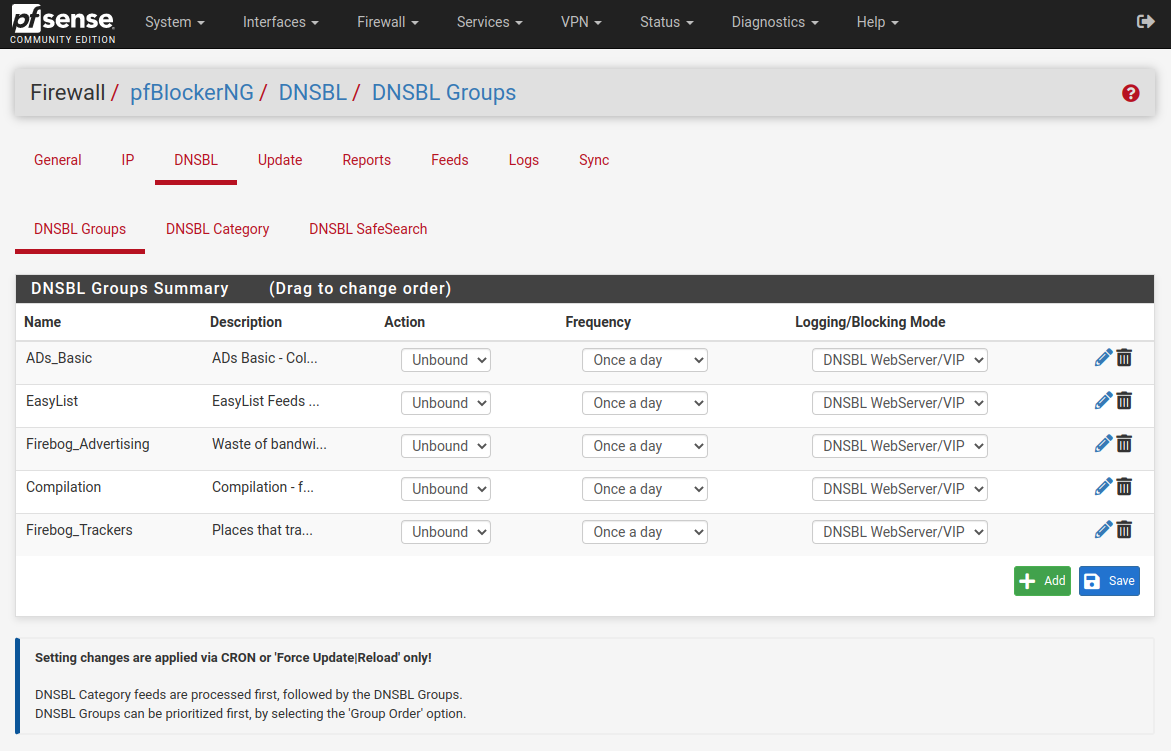Open Logging/Blocking Mode dropdown for Compilation

(900, 489)
